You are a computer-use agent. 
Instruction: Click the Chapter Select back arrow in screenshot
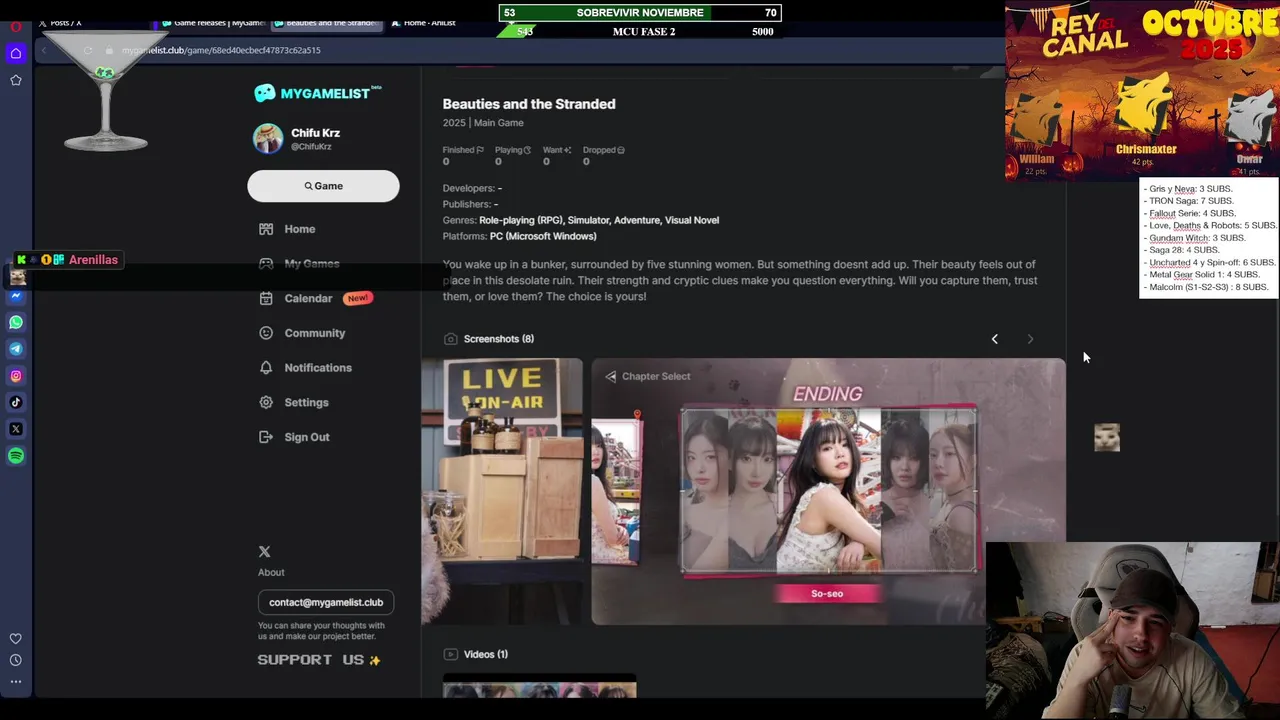pos(611,377)
